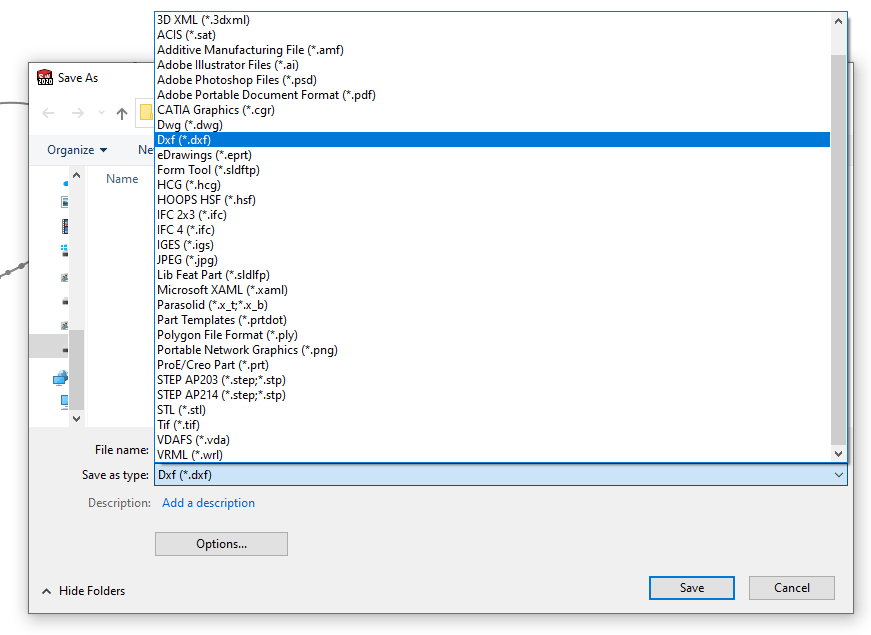Choose Adobe Portable Document Format (*.pdf)
The image size is (871, 635).
(x=266, y=95)
